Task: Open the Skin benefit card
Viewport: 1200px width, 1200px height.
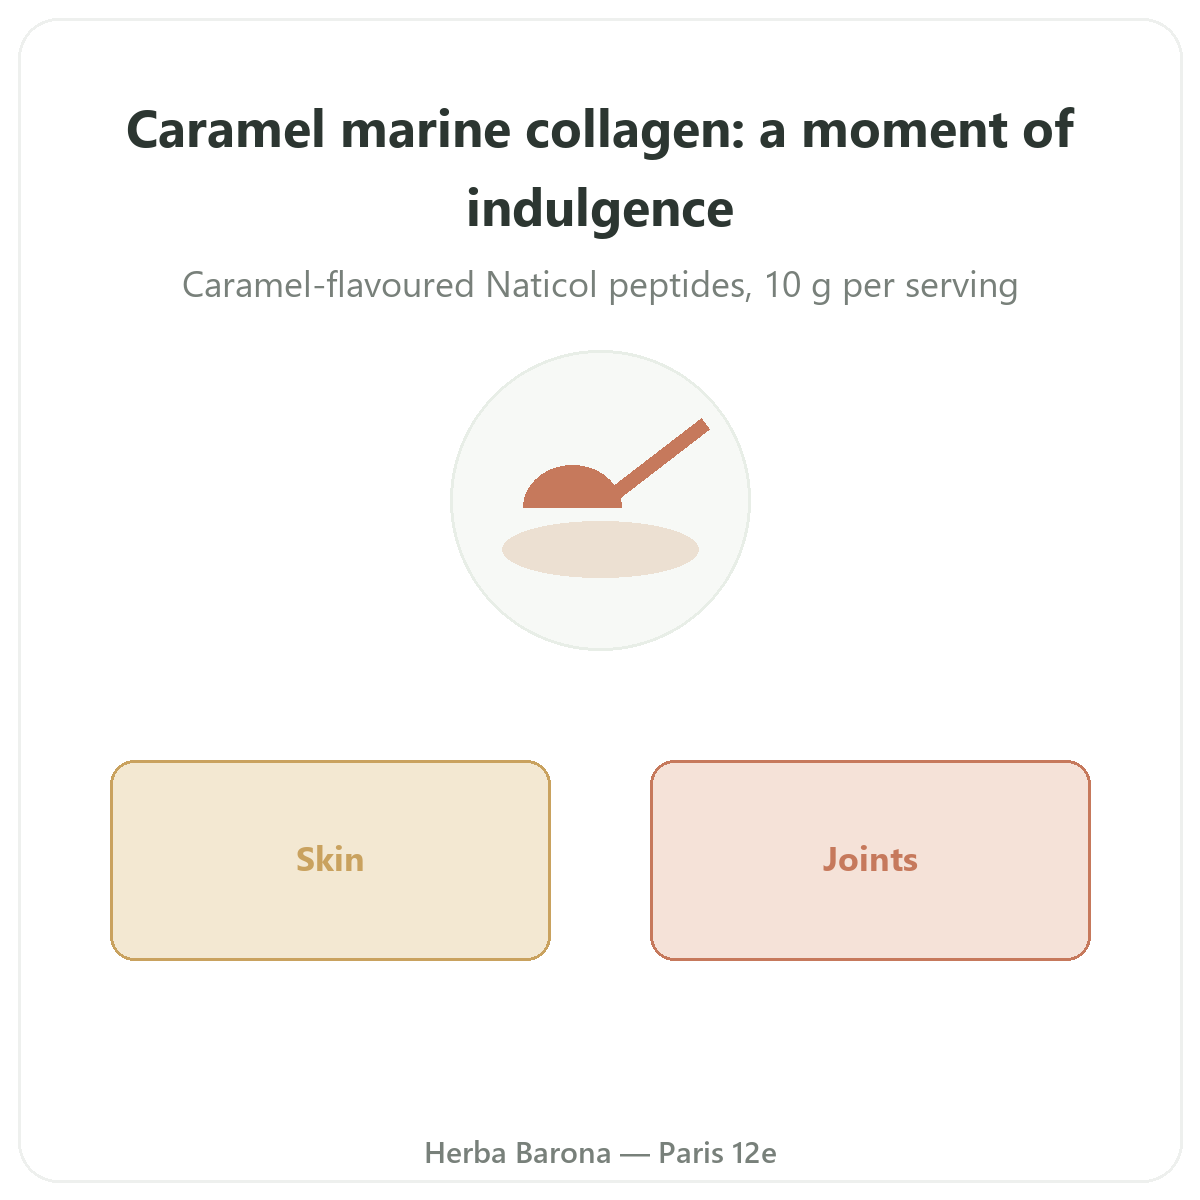Action: [x=330, y=860]
